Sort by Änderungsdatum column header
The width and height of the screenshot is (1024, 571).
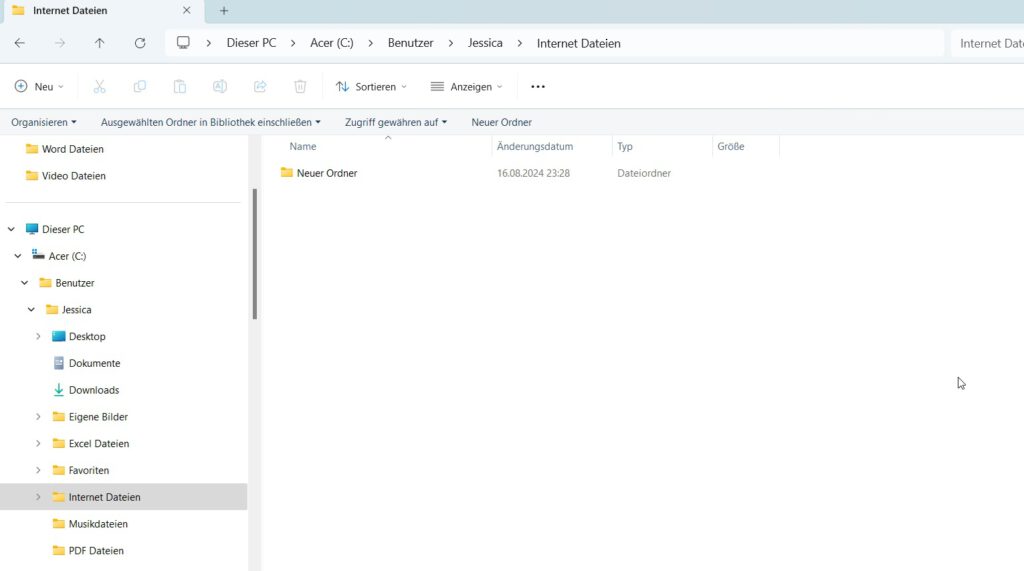(x=535, y=146)
